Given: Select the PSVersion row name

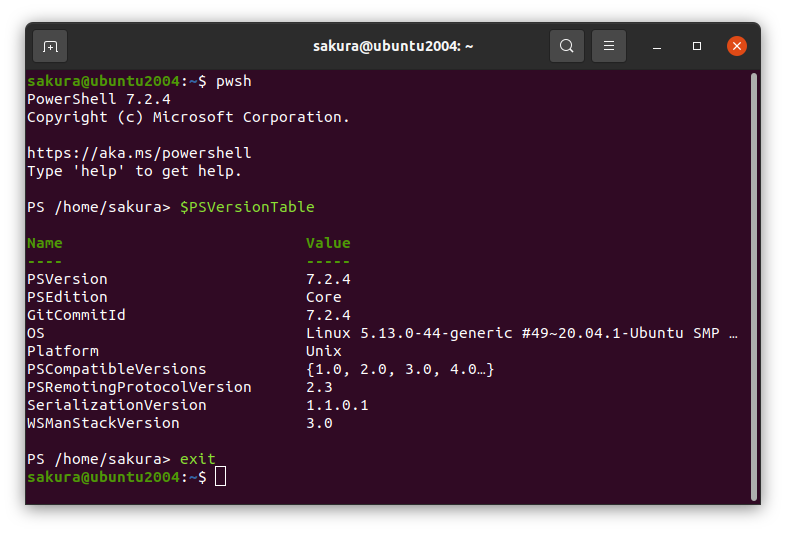Looking at the screenshot, I should pos(67,279).
